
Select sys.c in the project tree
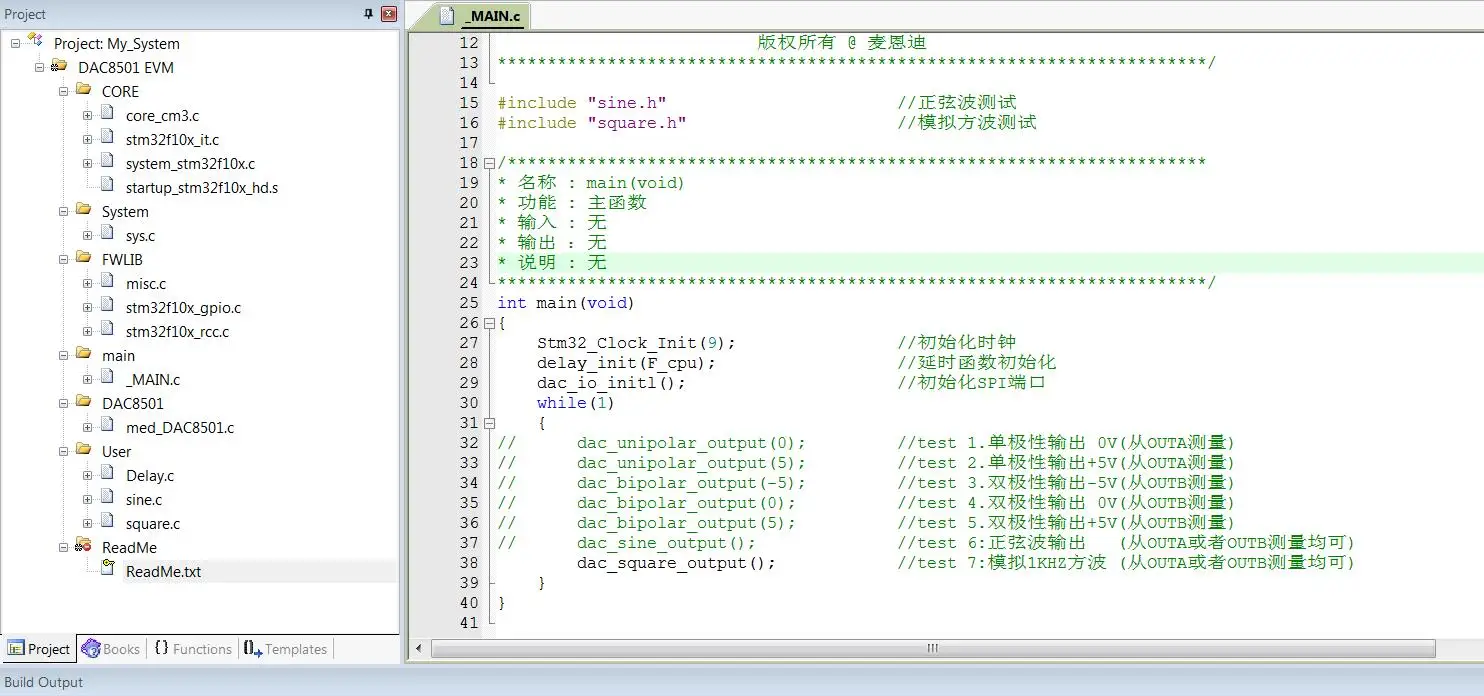click(140, 235)
